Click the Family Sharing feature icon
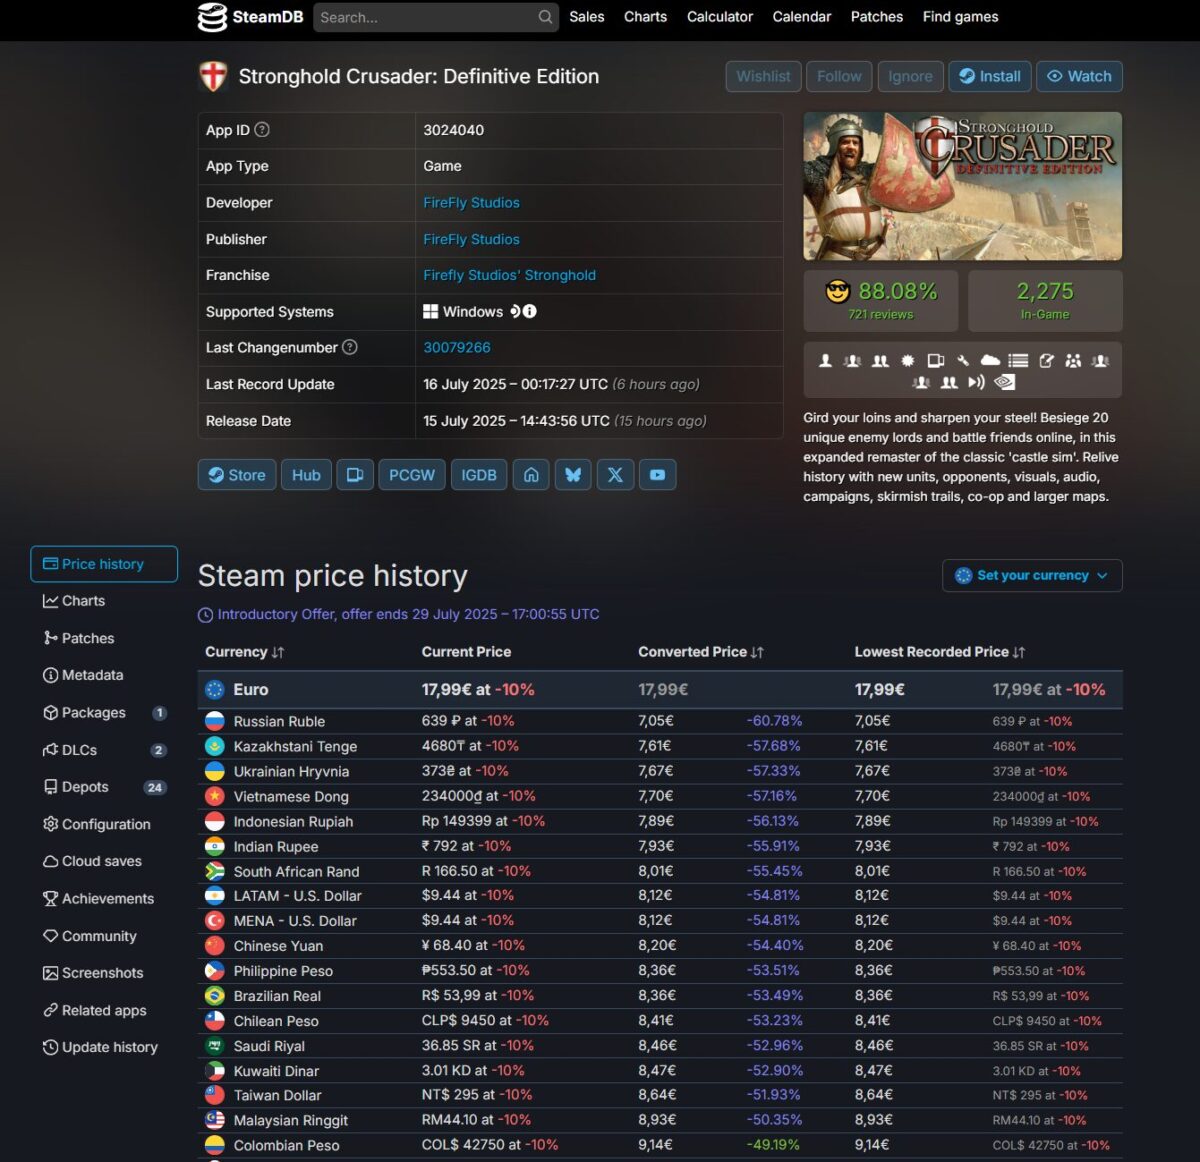The width and height of the screenshot is (1200, 1162). pyautogui.click(x=1073, y=361)
